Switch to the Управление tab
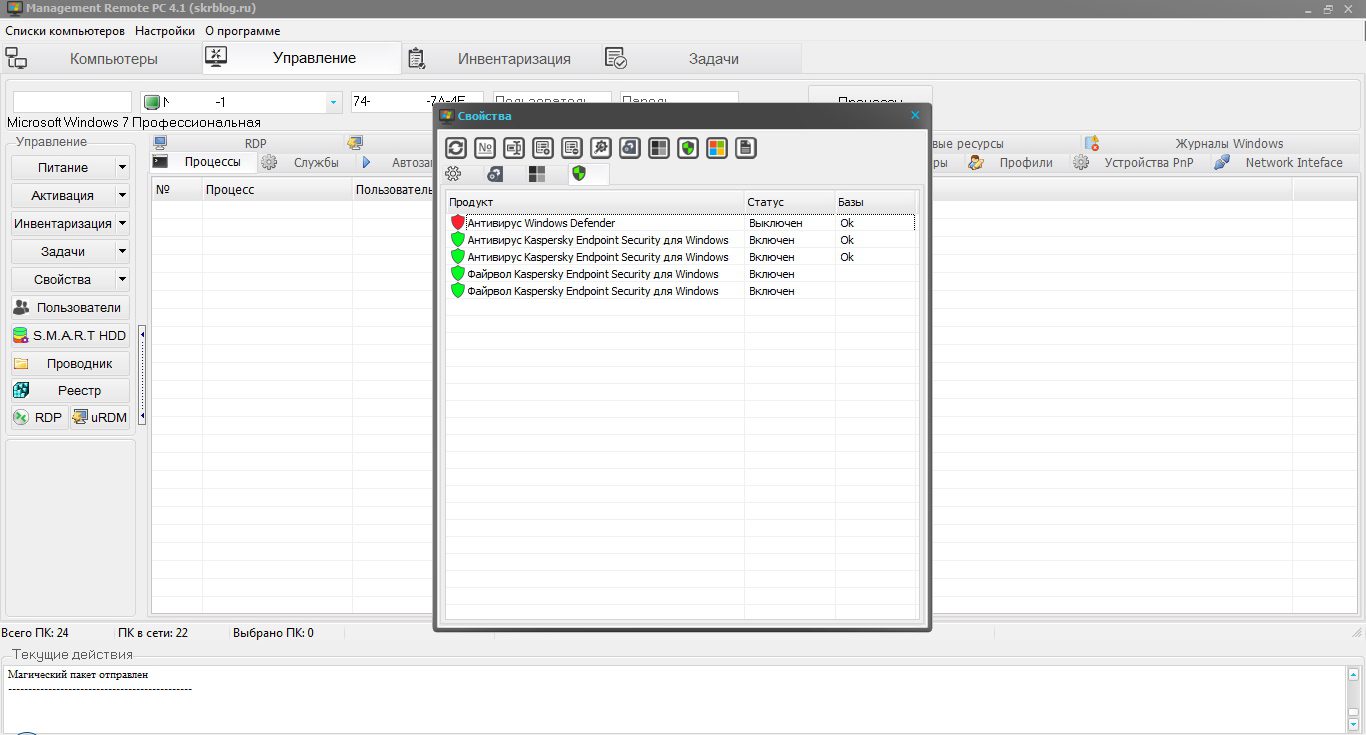The width and height of the screenshot is (1366, 735). pyautogui.click(x=301, y=58)
